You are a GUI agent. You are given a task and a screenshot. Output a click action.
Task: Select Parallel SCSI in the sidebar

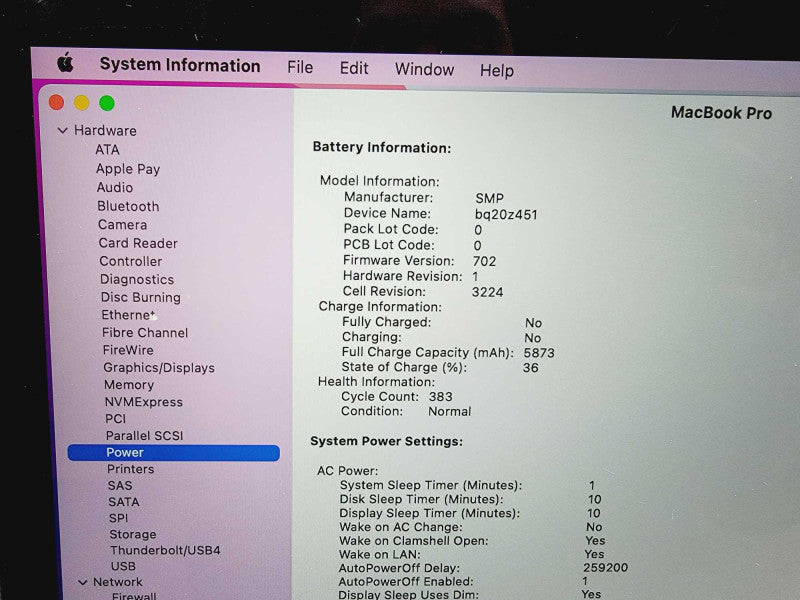pos(144,436)
